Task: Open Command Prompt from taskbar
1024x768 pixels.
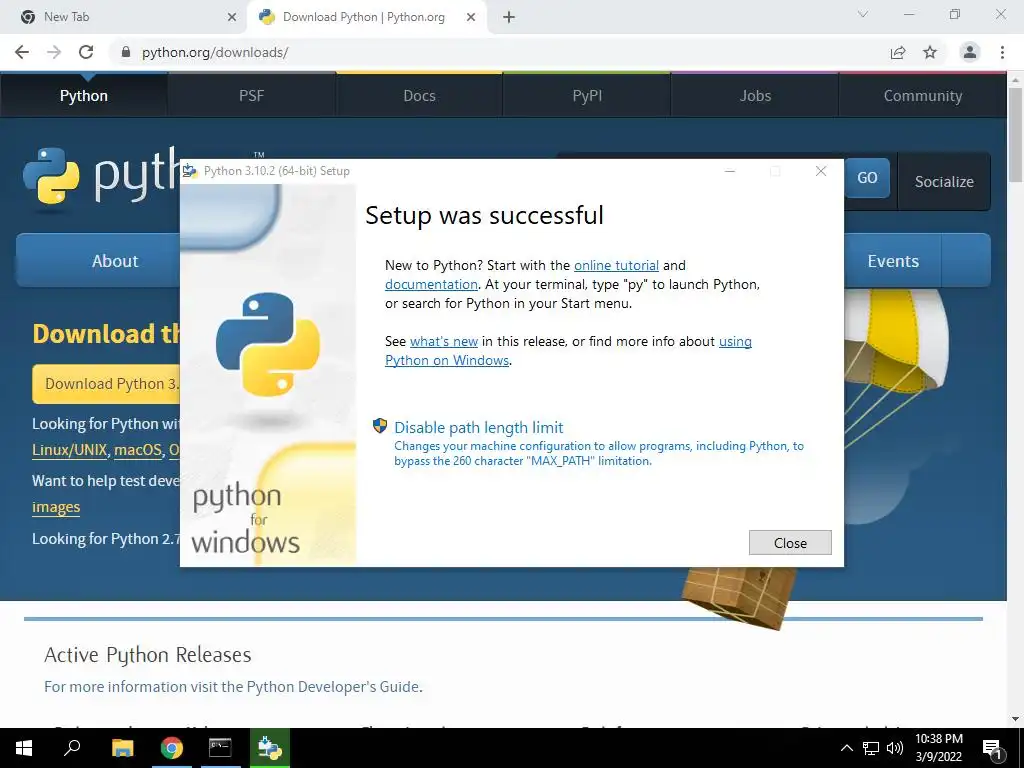Action: [220, 748]
